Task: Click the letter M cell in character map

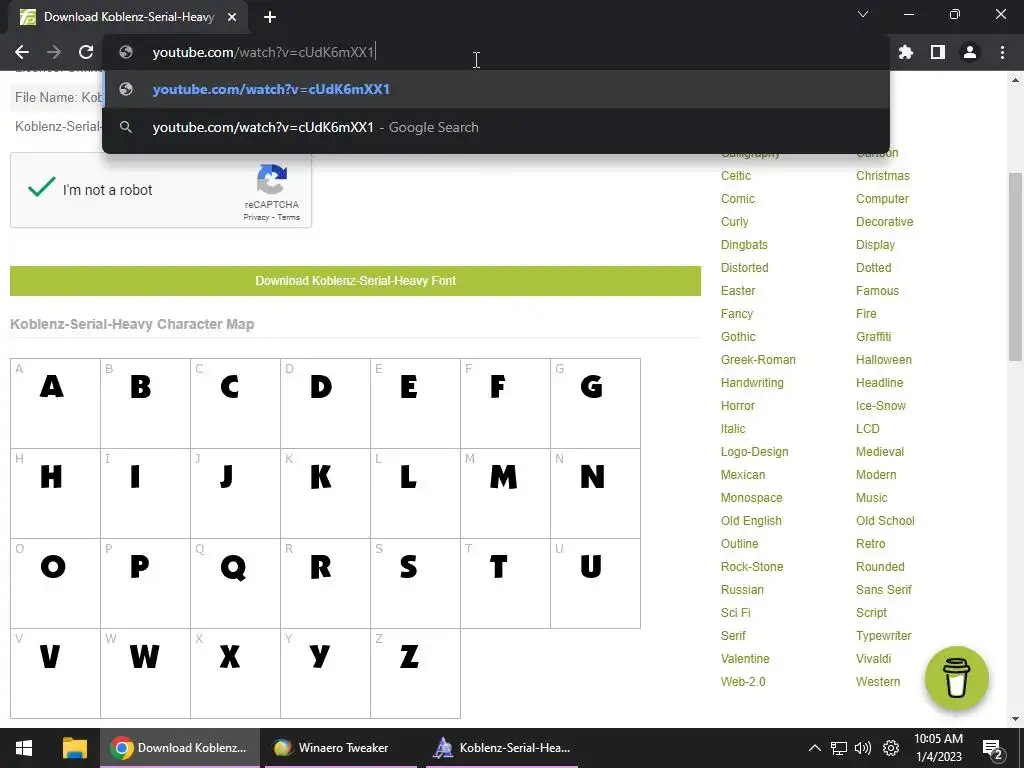Action: pos(505,494)
